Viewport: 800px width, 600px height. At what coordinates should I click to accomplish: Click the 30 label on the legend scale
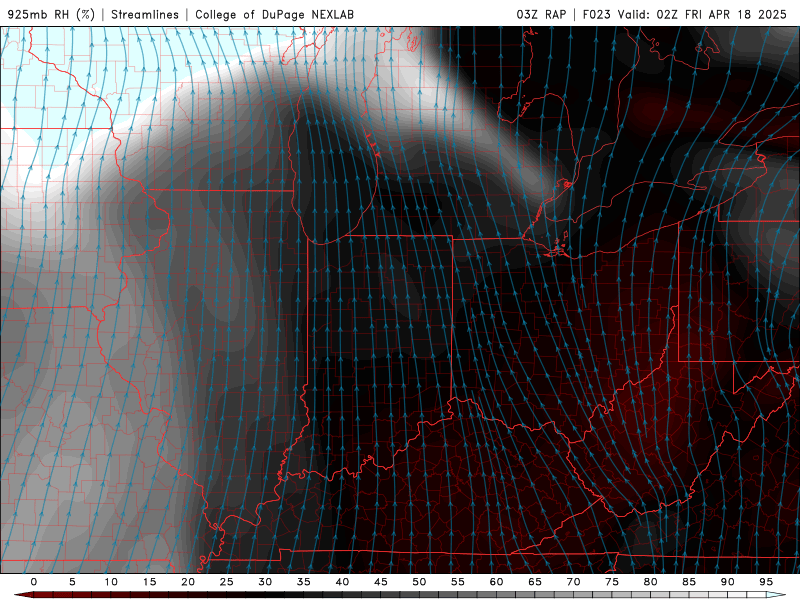265,582
